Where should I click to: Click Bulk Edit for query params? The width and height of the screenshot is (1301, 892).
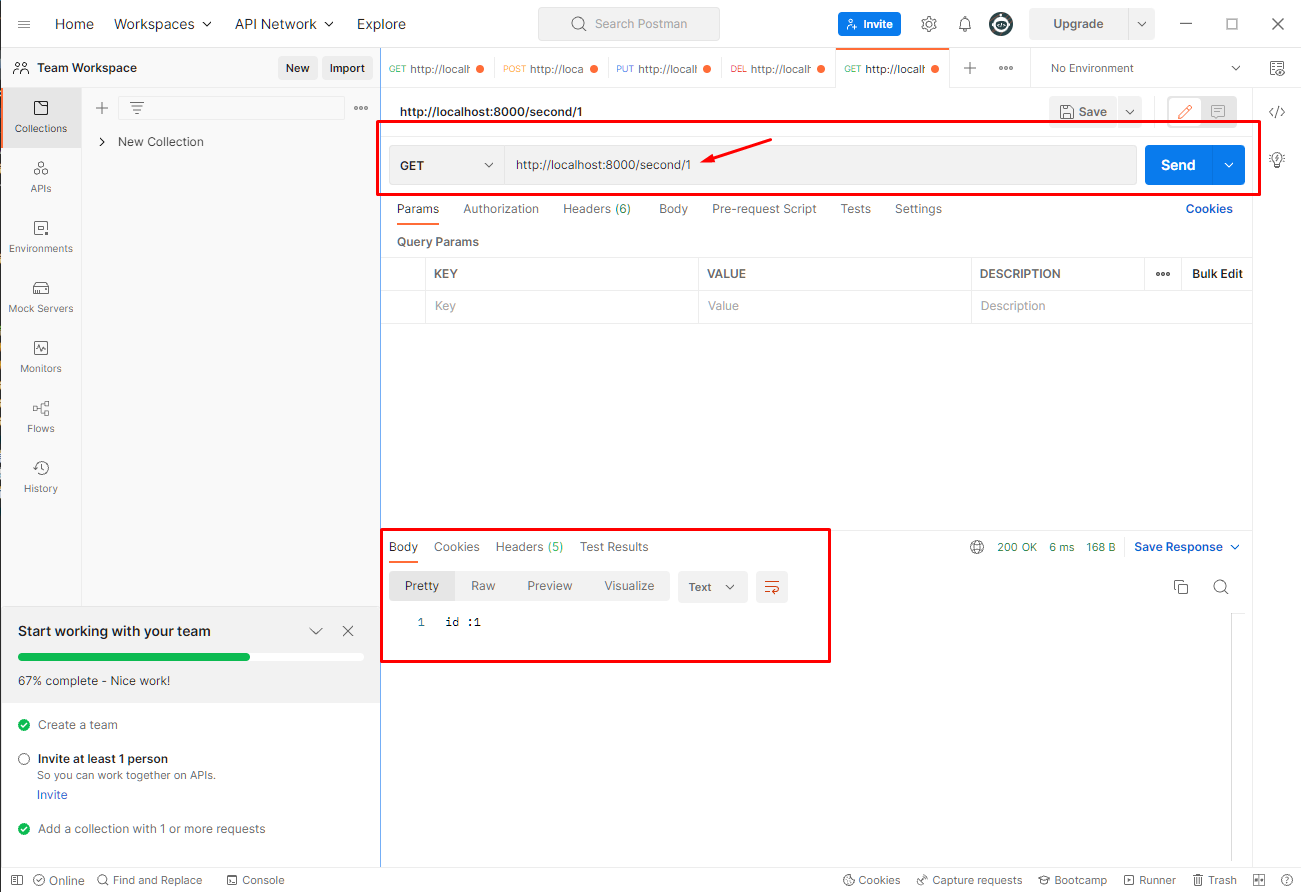(x=1217, y=274)
